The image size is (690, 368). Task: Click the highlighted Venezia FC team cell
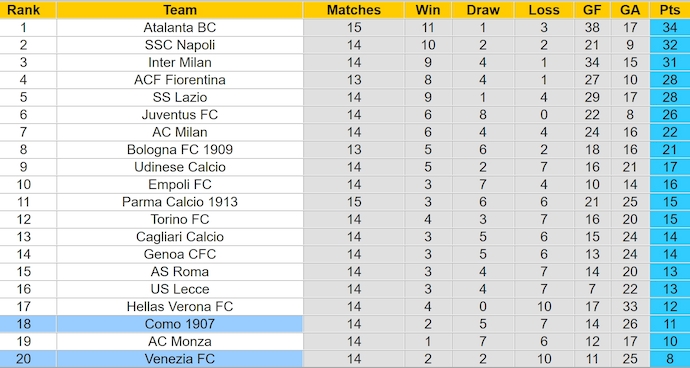pos(180,359)
